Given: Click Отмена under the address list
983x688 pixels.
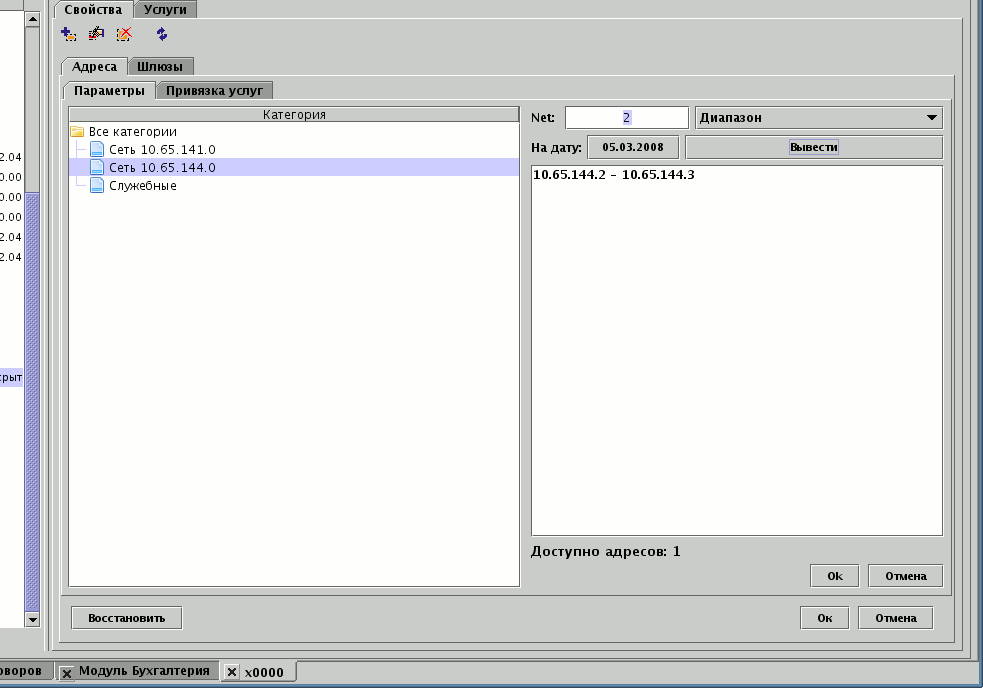Looking at the screenshot, I should (905, 576).
